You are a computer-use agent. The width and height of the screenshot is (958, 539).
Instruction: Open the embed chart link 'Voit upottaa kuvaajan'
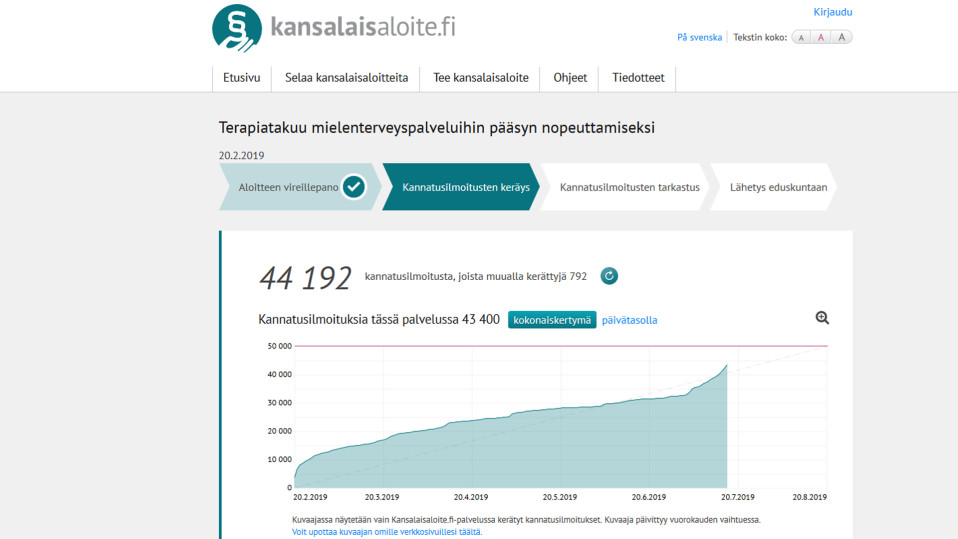tap(387, 532)
